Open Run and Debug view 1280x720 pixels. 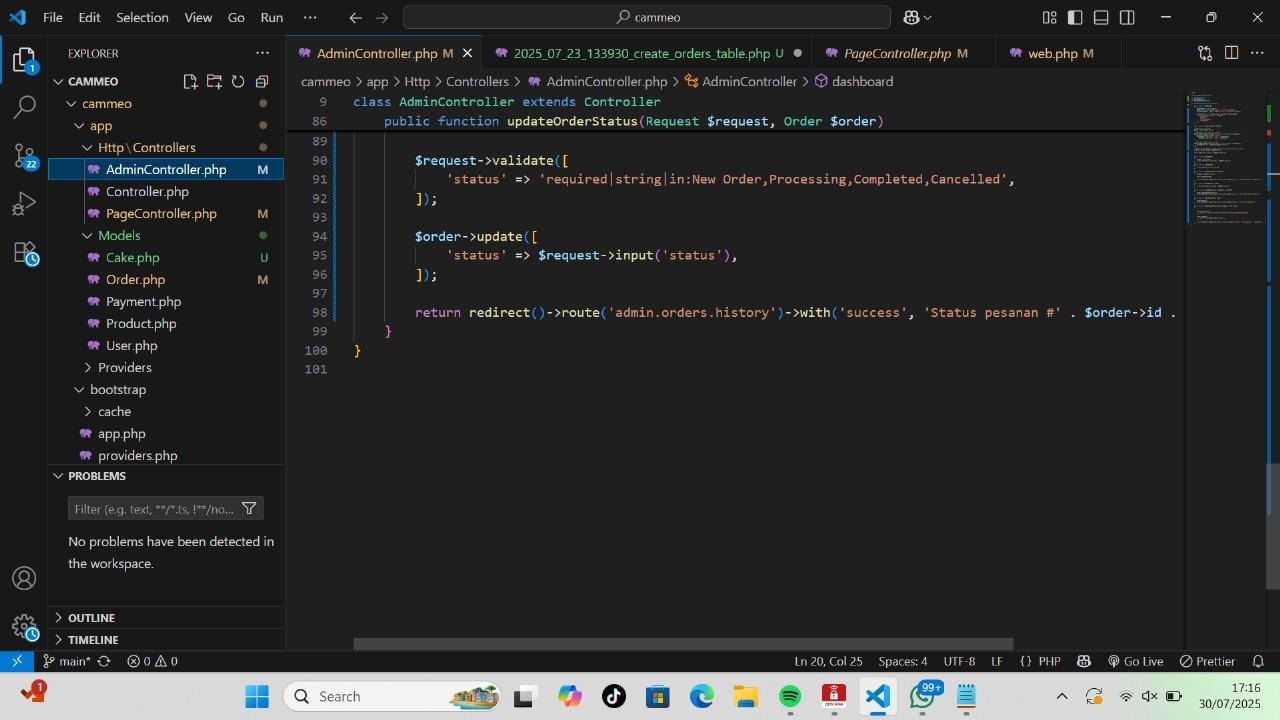point(25,205)
